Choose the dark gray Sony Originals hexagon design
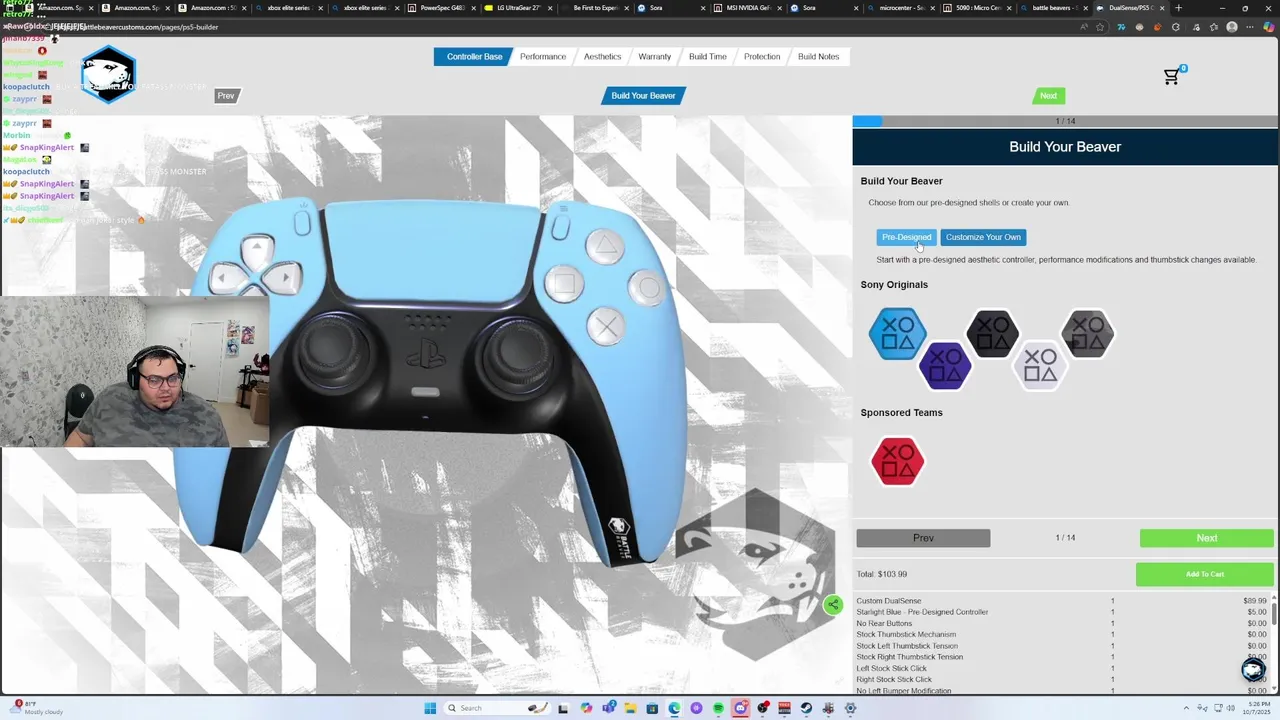Viewport: 1280px width, 720px height. (1087, 333)
